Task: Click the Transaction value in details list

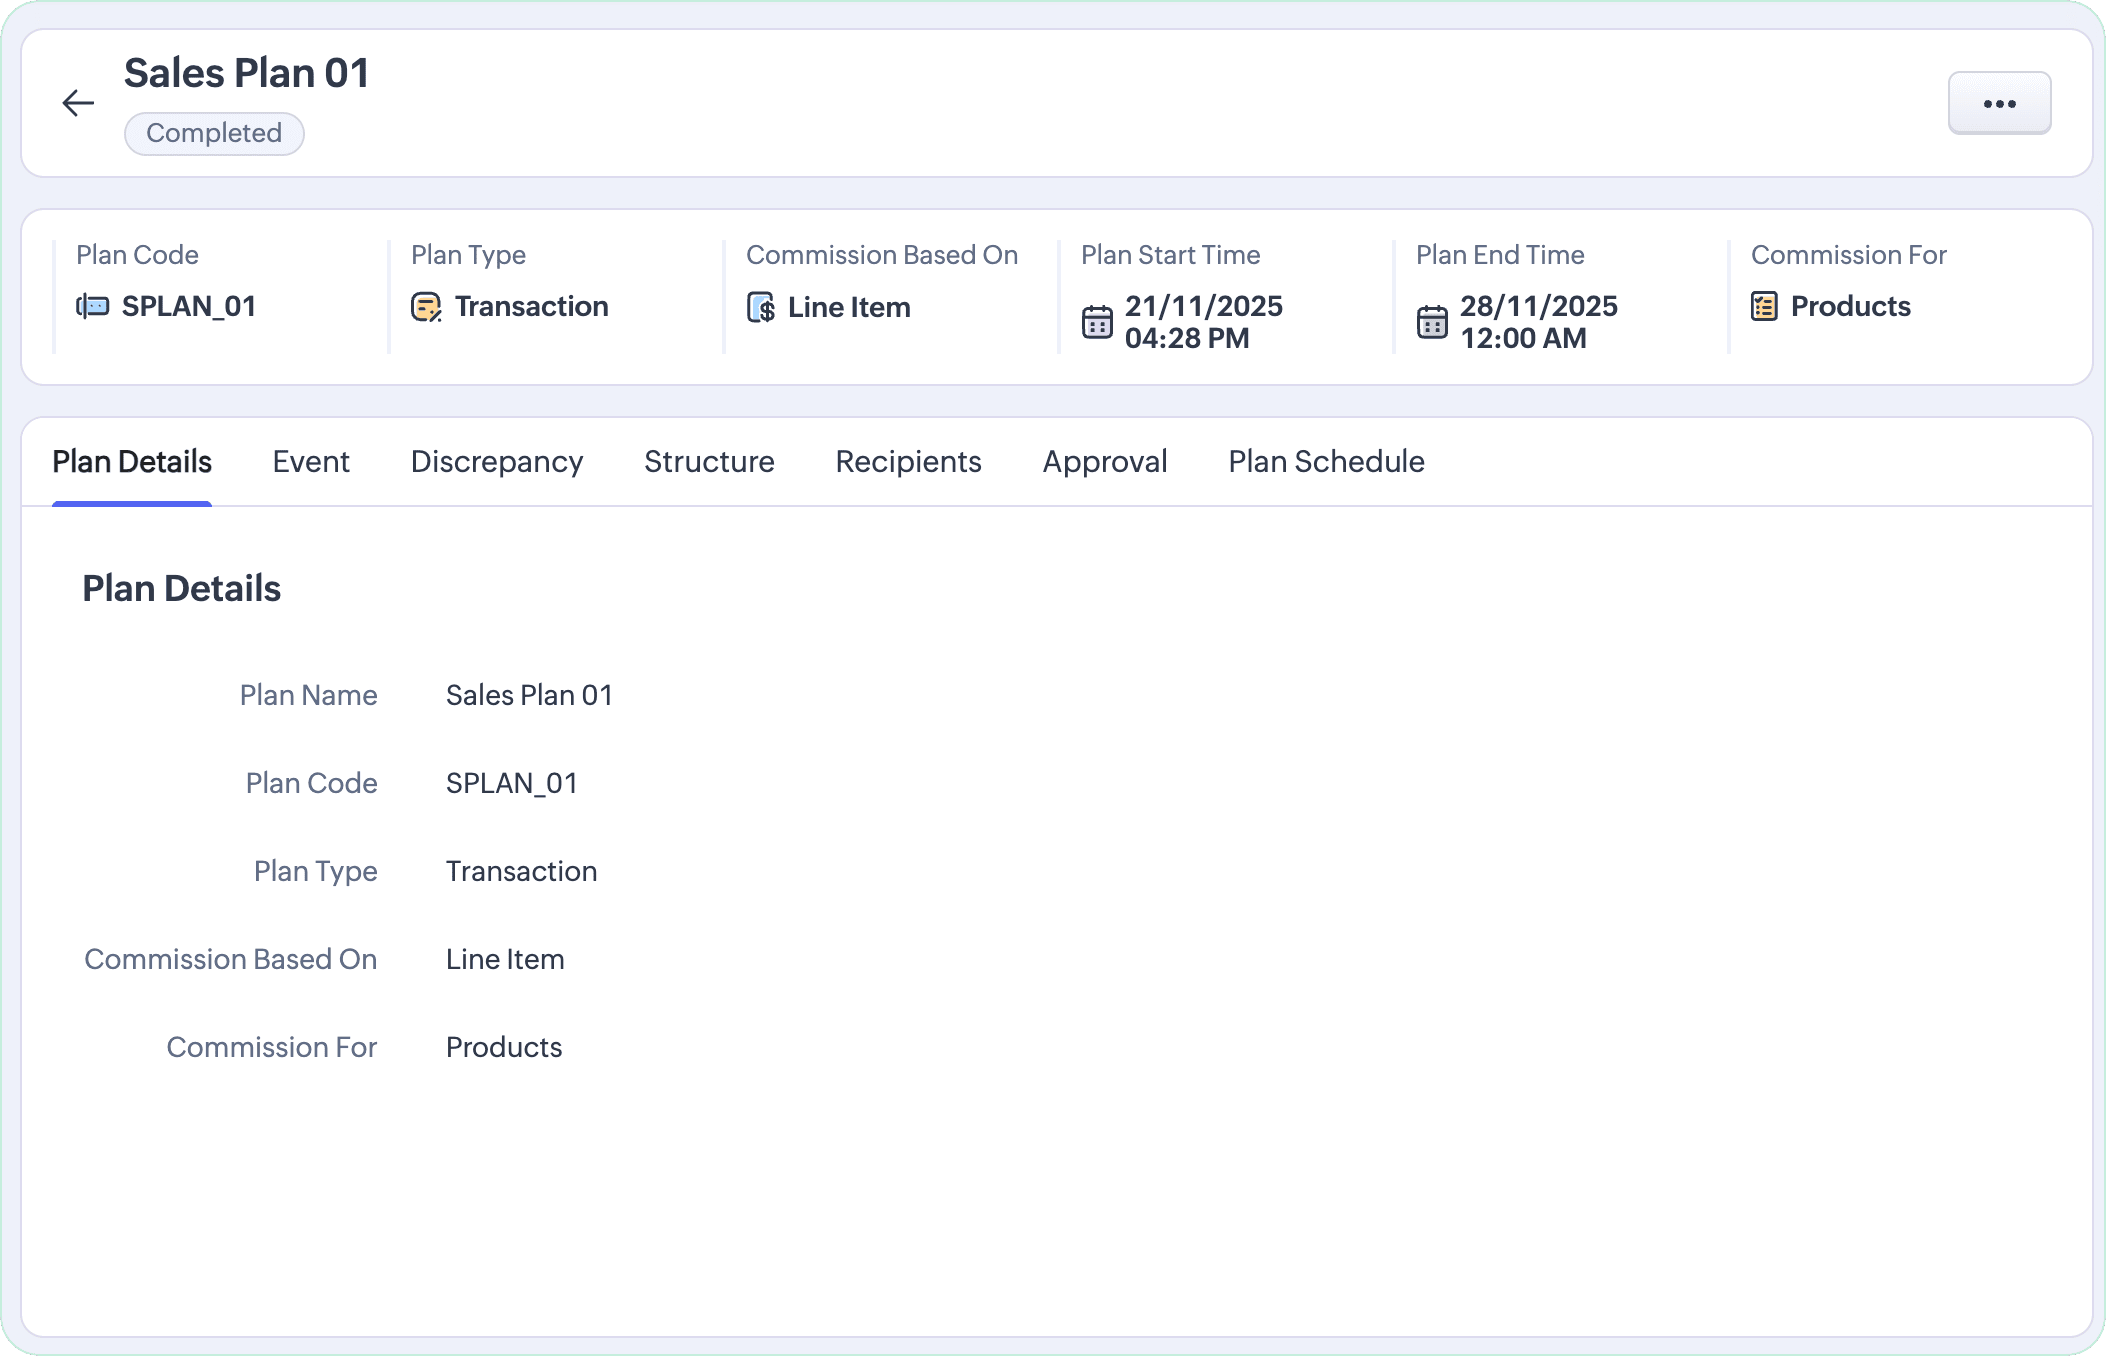Action: (x=522, y=871)
